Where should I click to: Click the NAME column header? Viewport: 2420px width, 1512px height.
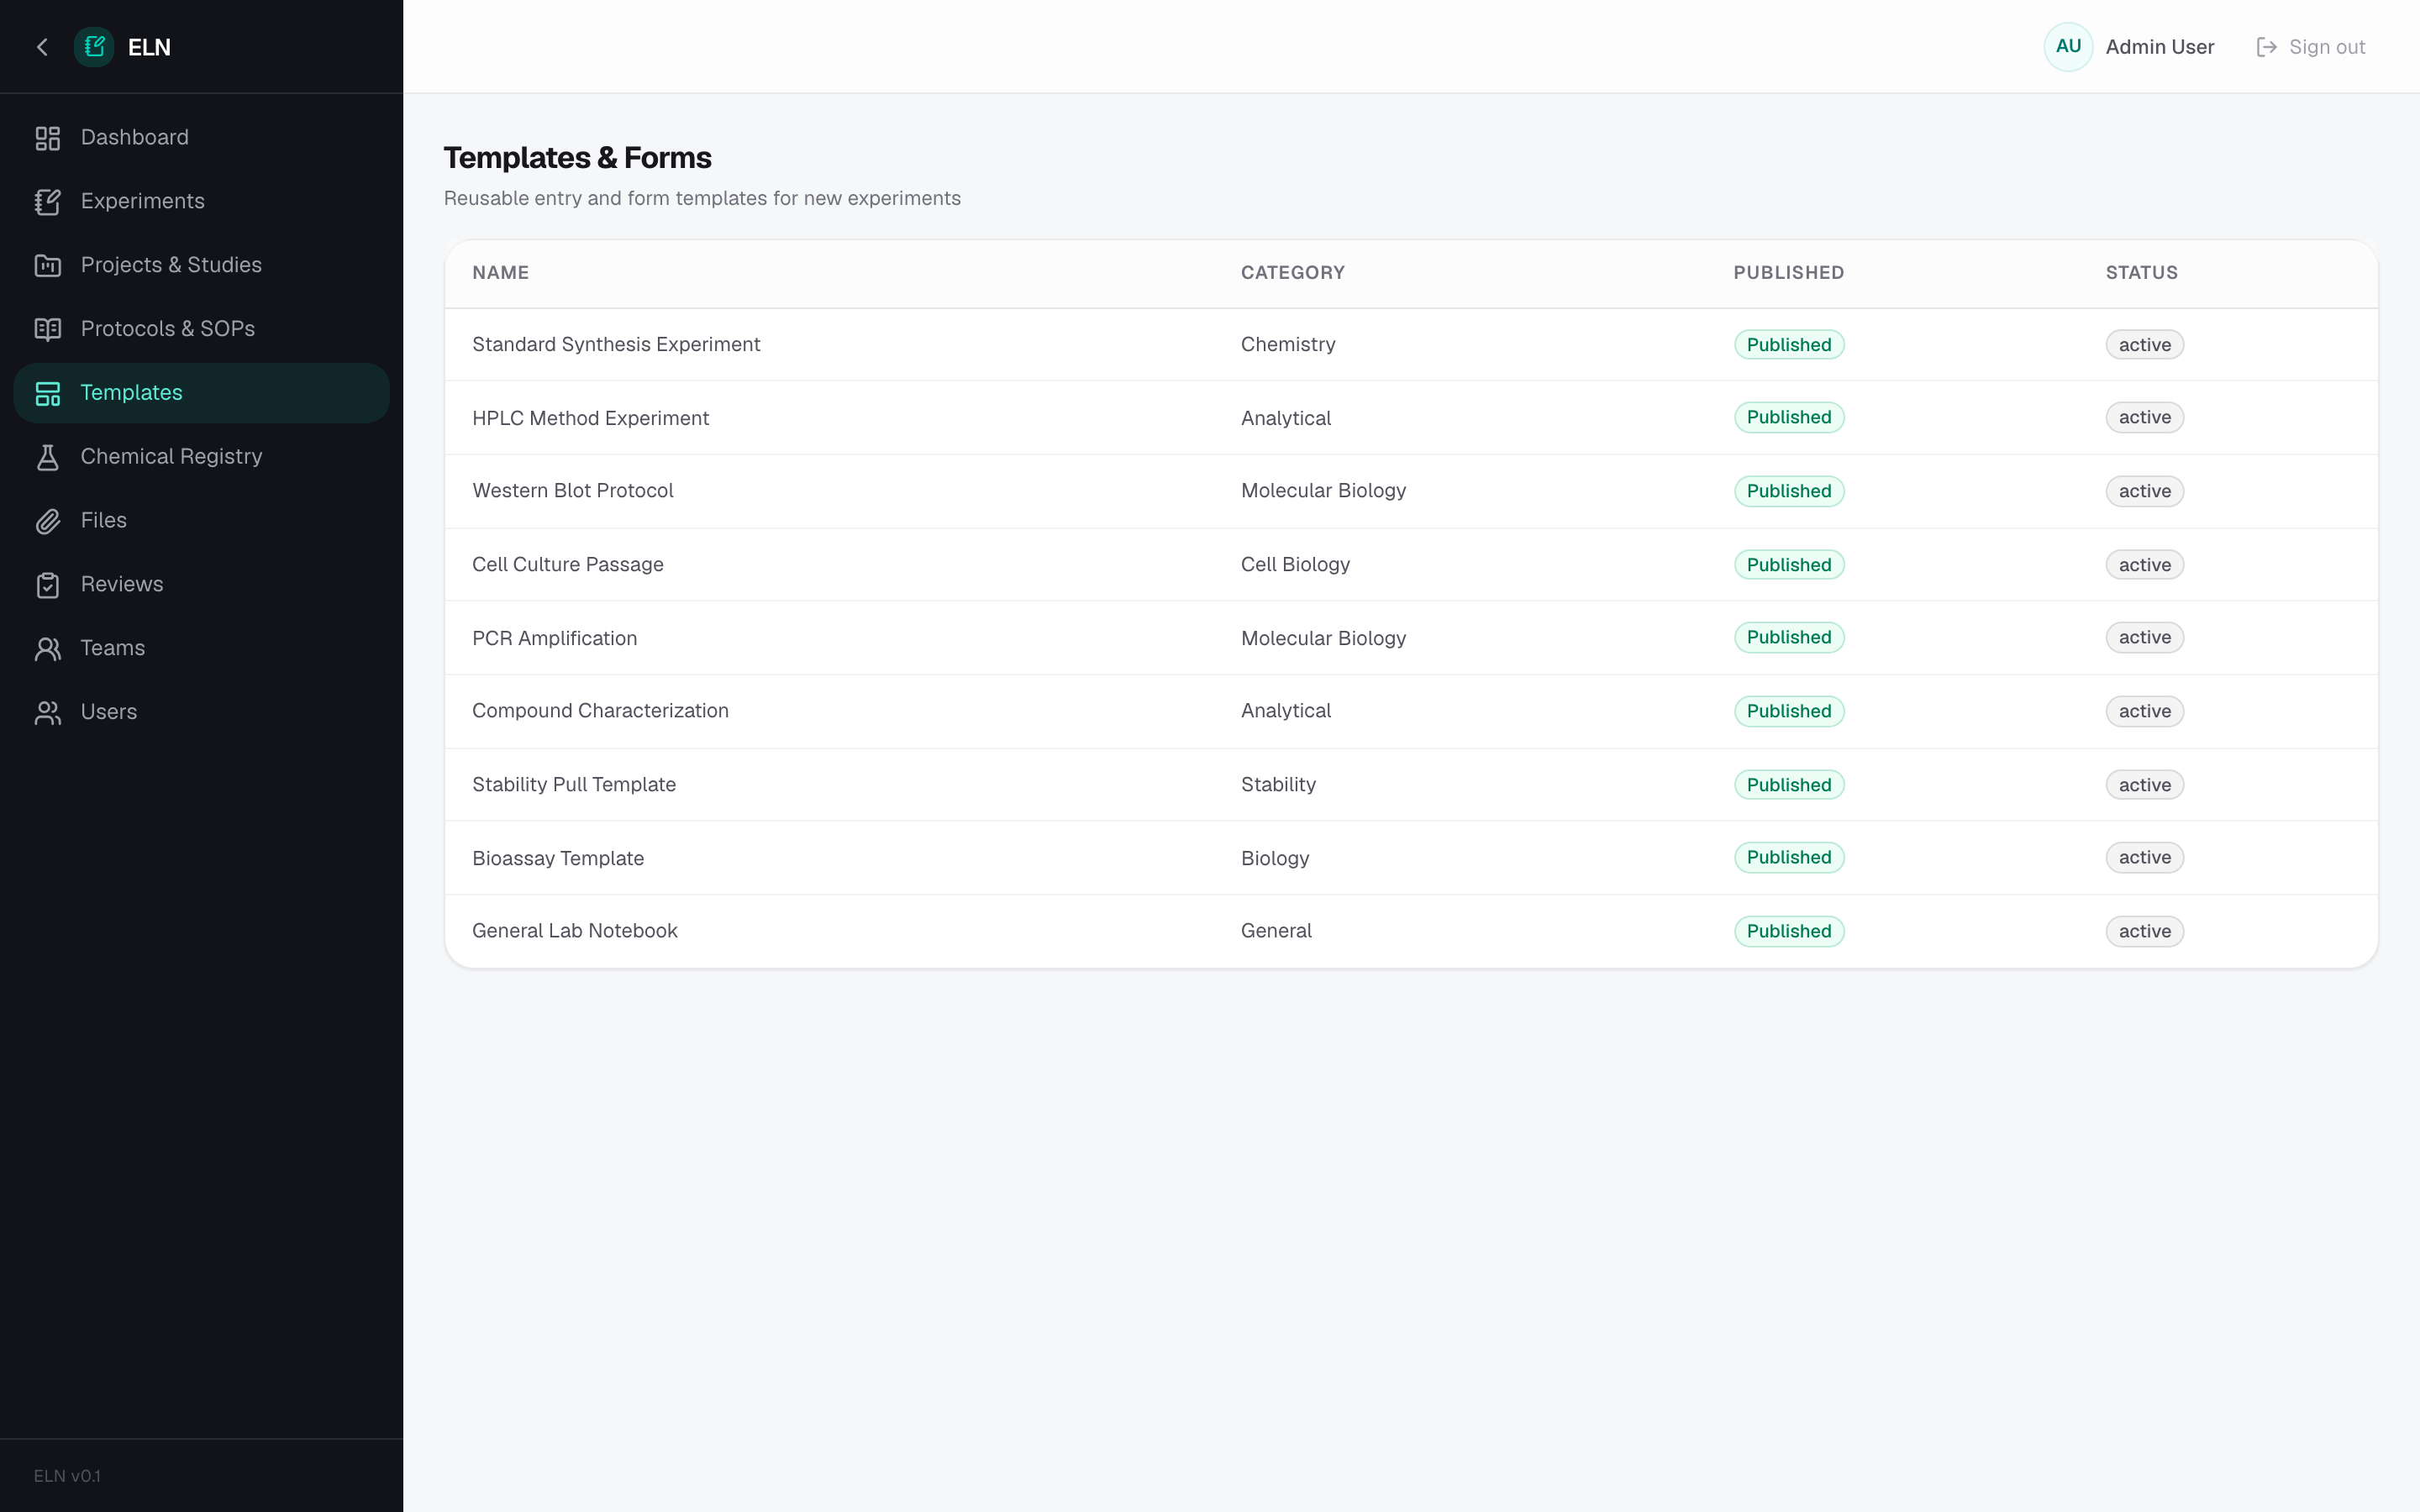(500, 273)
